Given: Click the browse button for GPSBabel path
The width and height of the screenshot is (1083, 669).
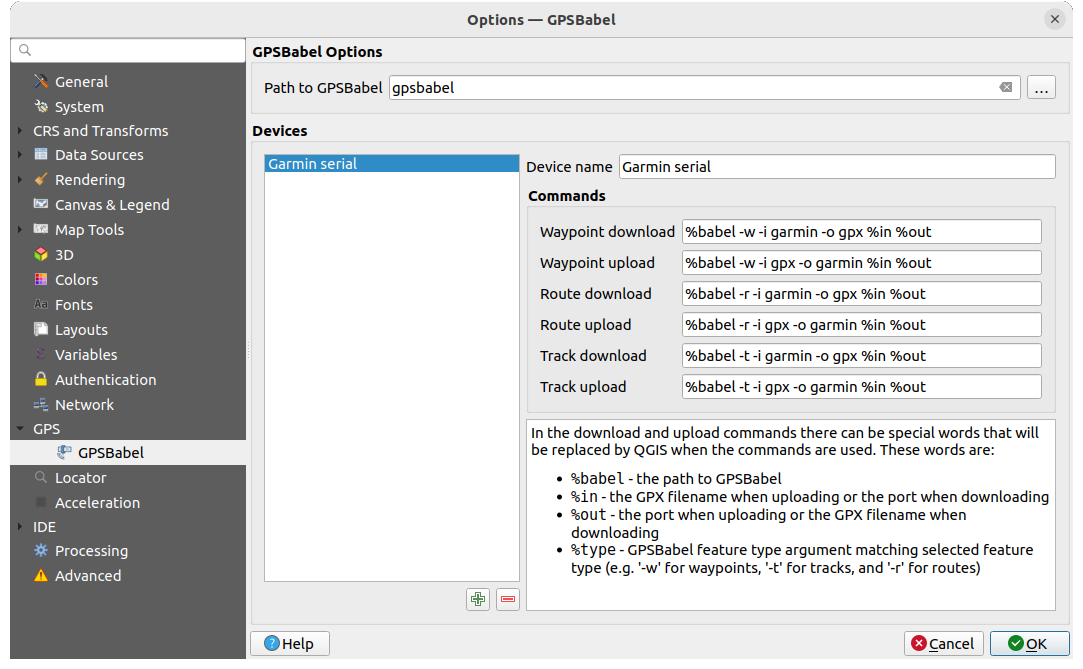Looking at the screenshot, I should pyautogui.click(x=1041, y=88).
